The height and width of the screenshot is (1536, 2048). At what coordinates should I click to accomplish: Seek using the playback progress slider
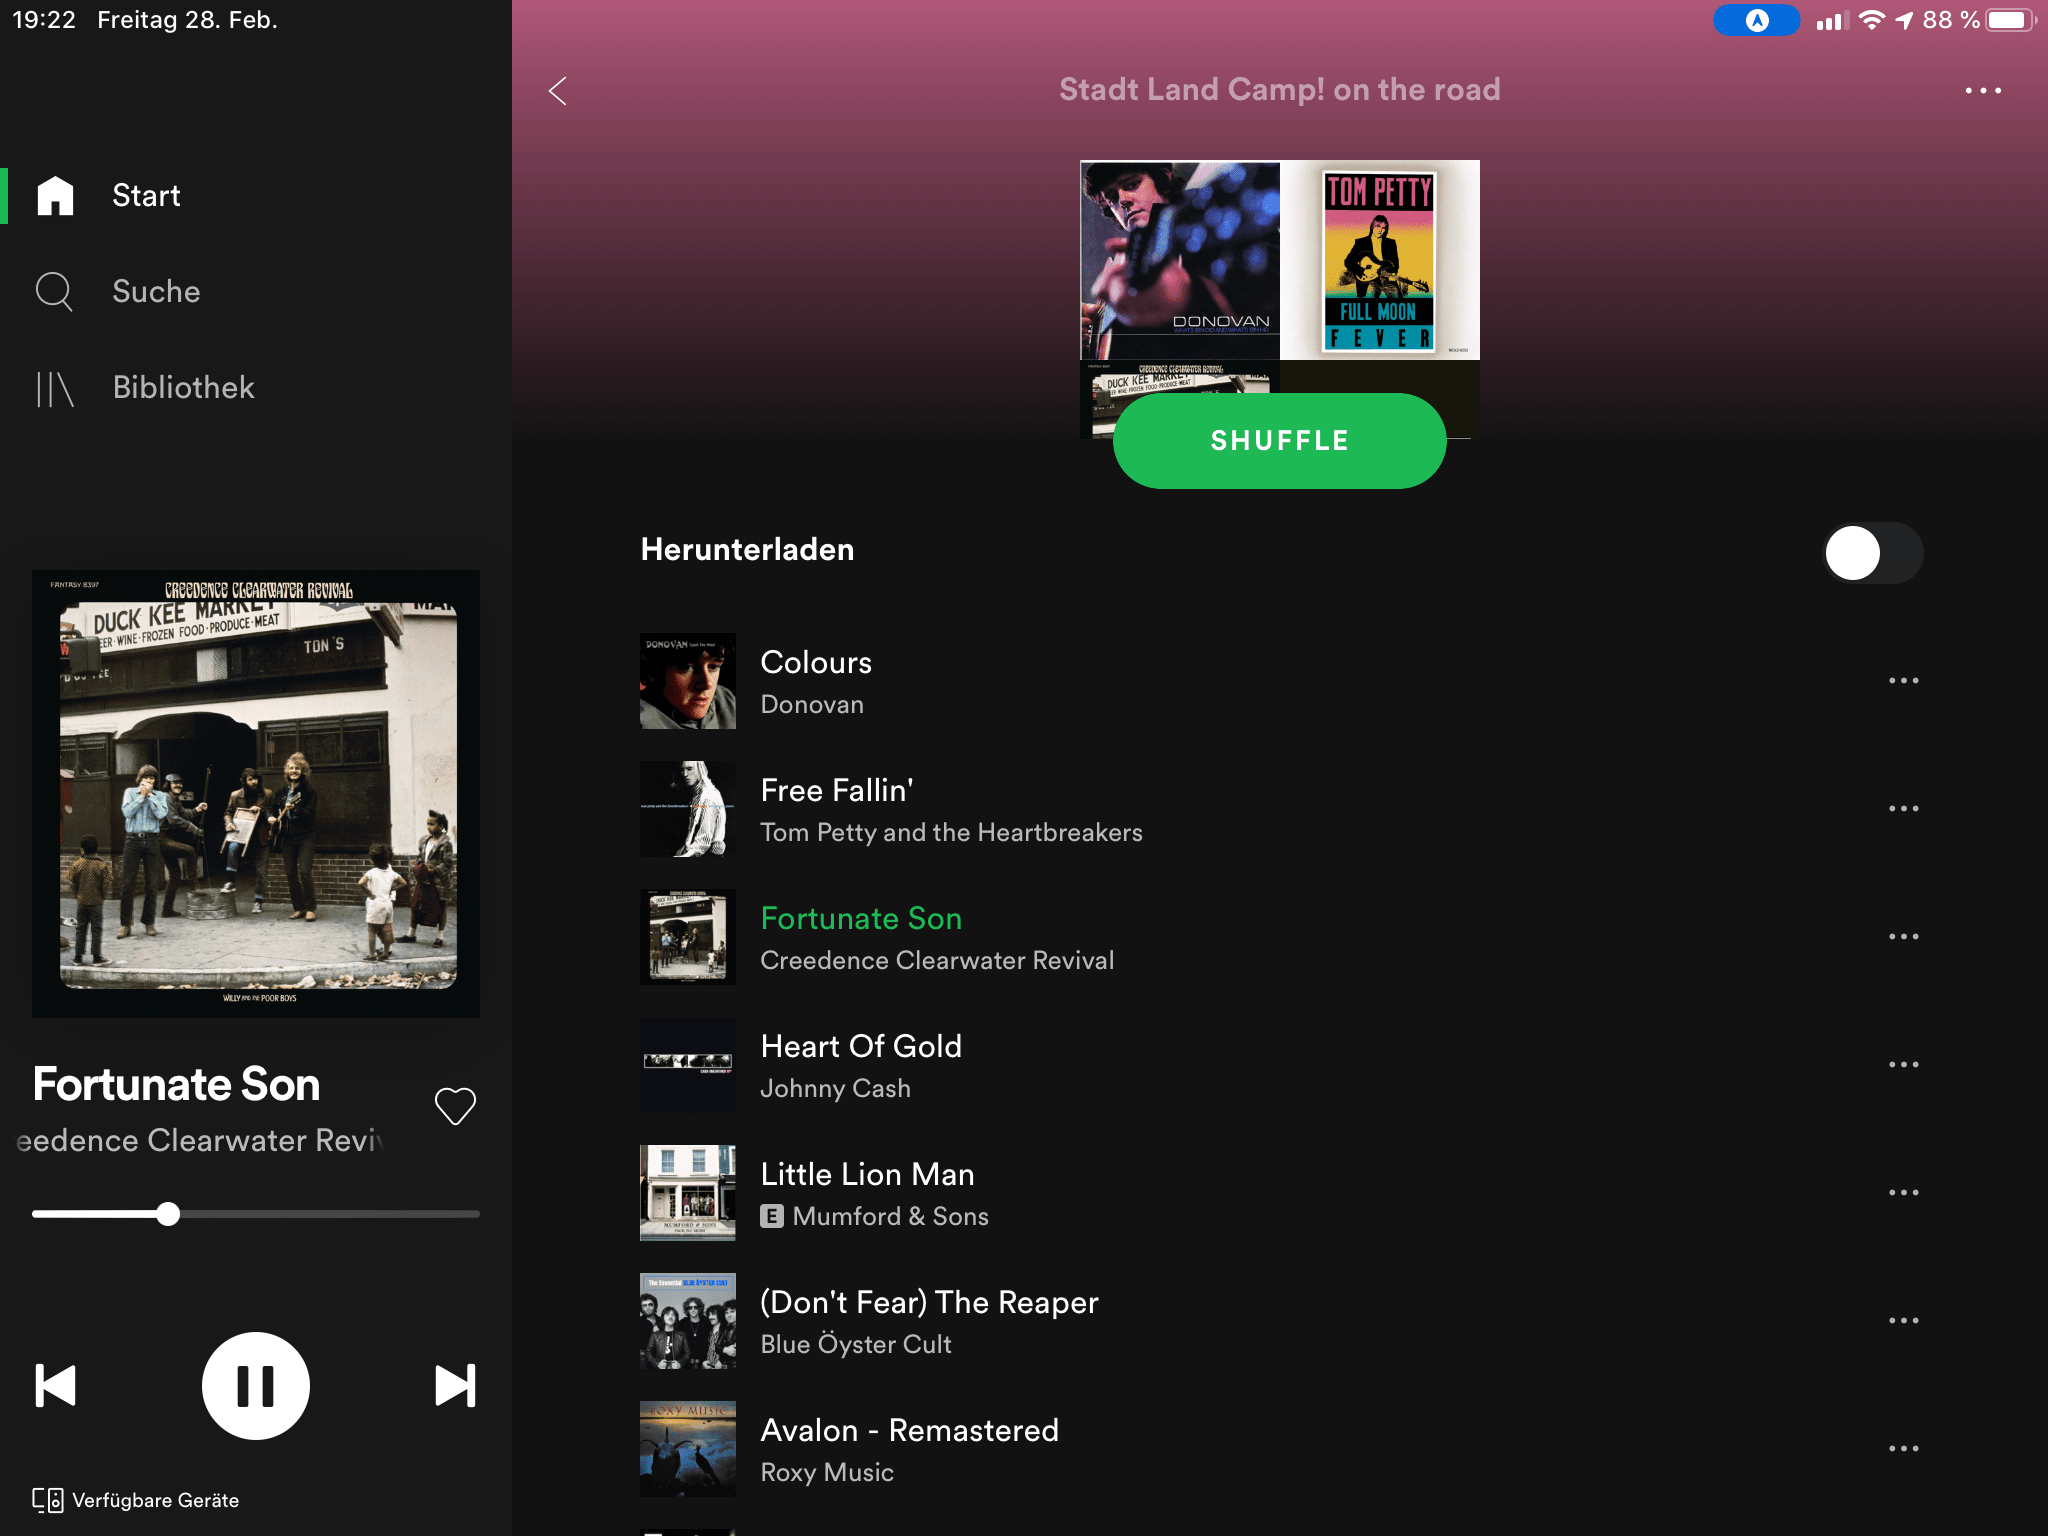(x=256, y=1214)
